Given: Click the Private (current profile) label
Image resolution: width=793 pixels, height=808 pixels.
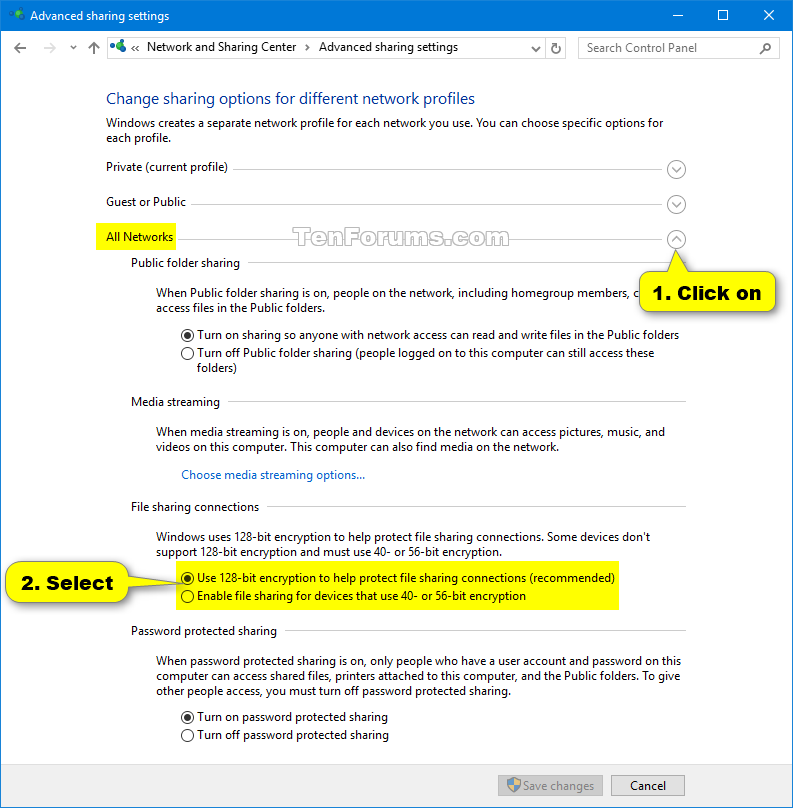Looking at the screenshot, I should [x=166, y=167].
